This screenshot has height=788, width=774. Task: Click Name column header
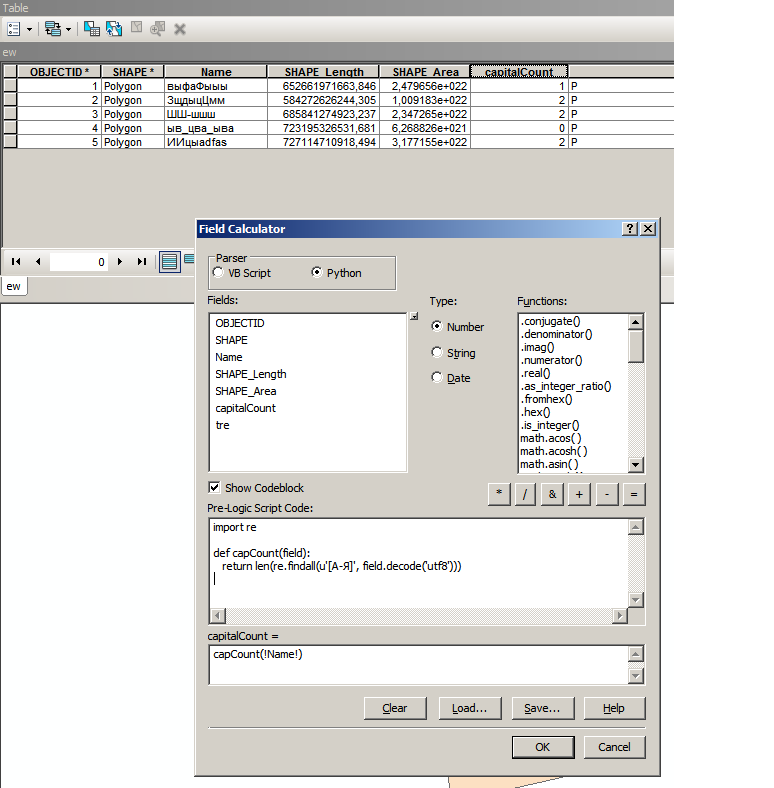(x=216, y=72)
